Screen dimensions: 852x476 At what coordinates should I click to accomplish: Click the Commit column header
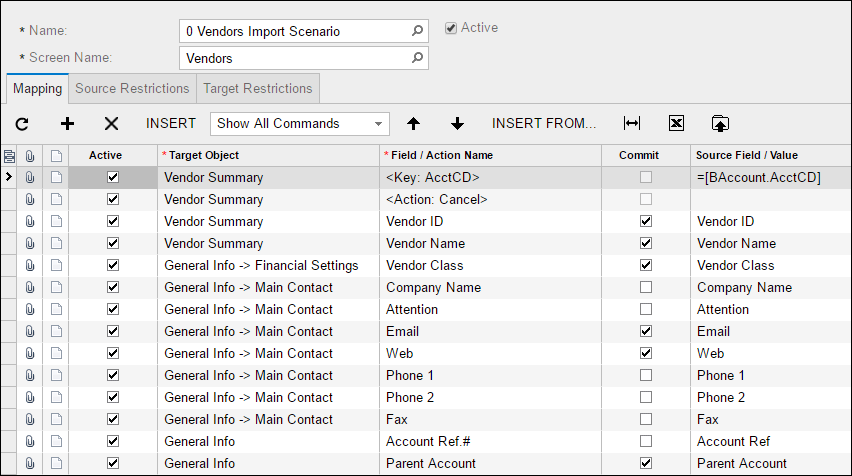[646, 155]
